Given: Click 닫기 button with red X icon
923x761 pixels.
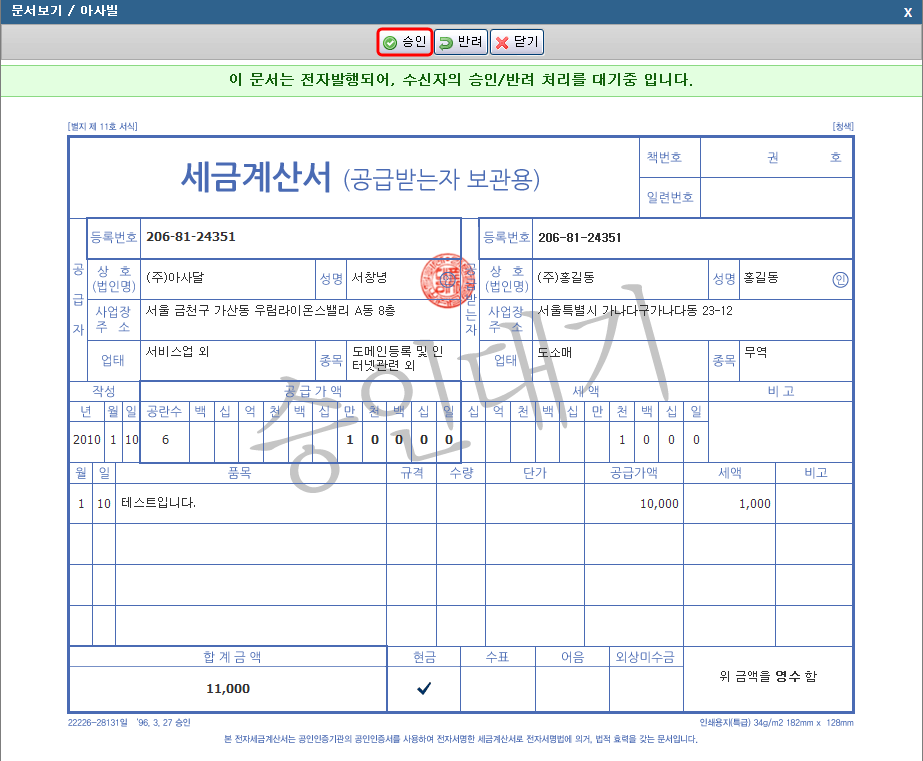Looking at the screenshot, I should (x=517, y=42).
